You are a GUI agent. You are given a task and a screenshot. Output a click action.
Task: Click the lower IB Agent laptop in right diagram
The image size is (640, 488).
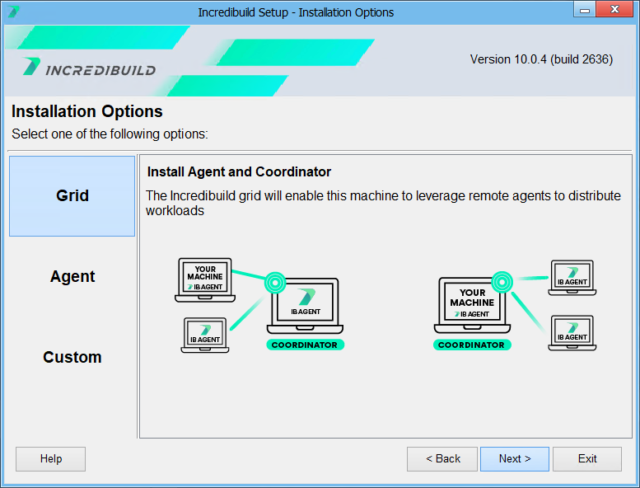click(x=571, y=332)
